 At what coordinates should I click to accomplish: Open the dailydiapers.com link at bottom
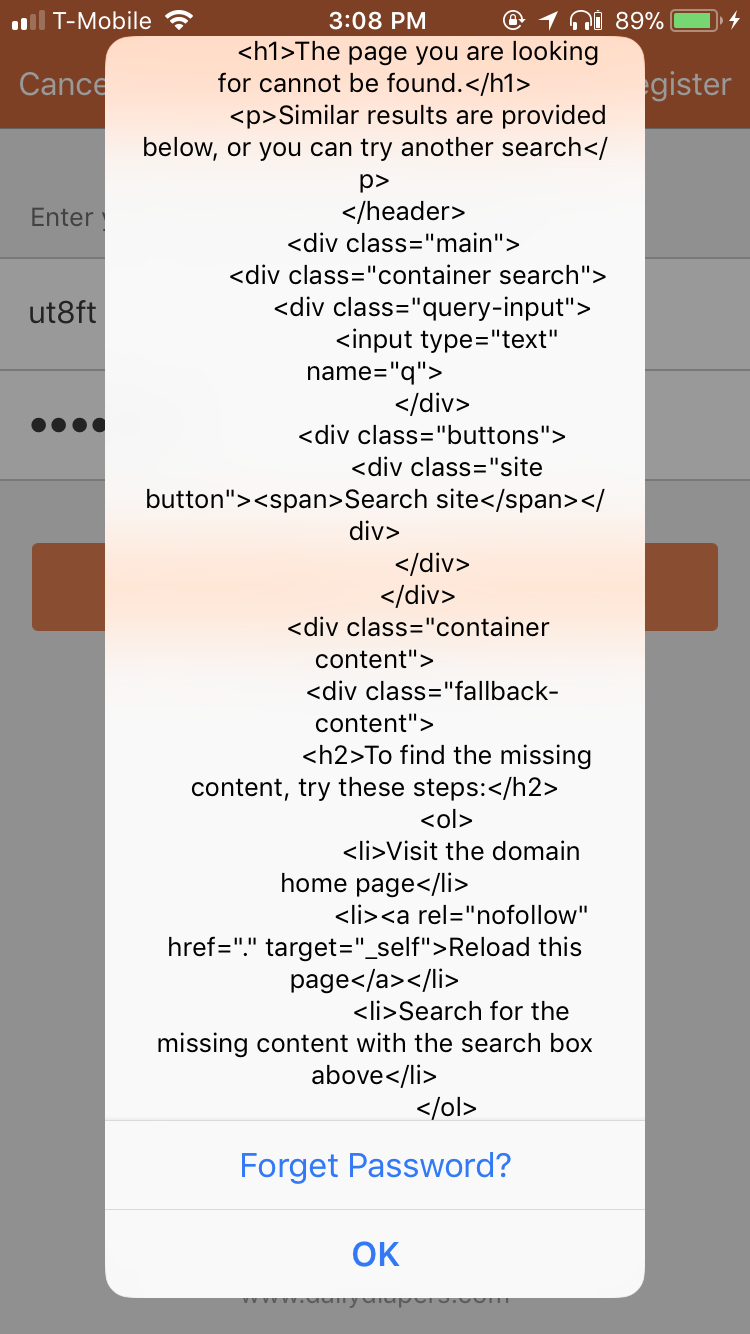coord(375,1301)
